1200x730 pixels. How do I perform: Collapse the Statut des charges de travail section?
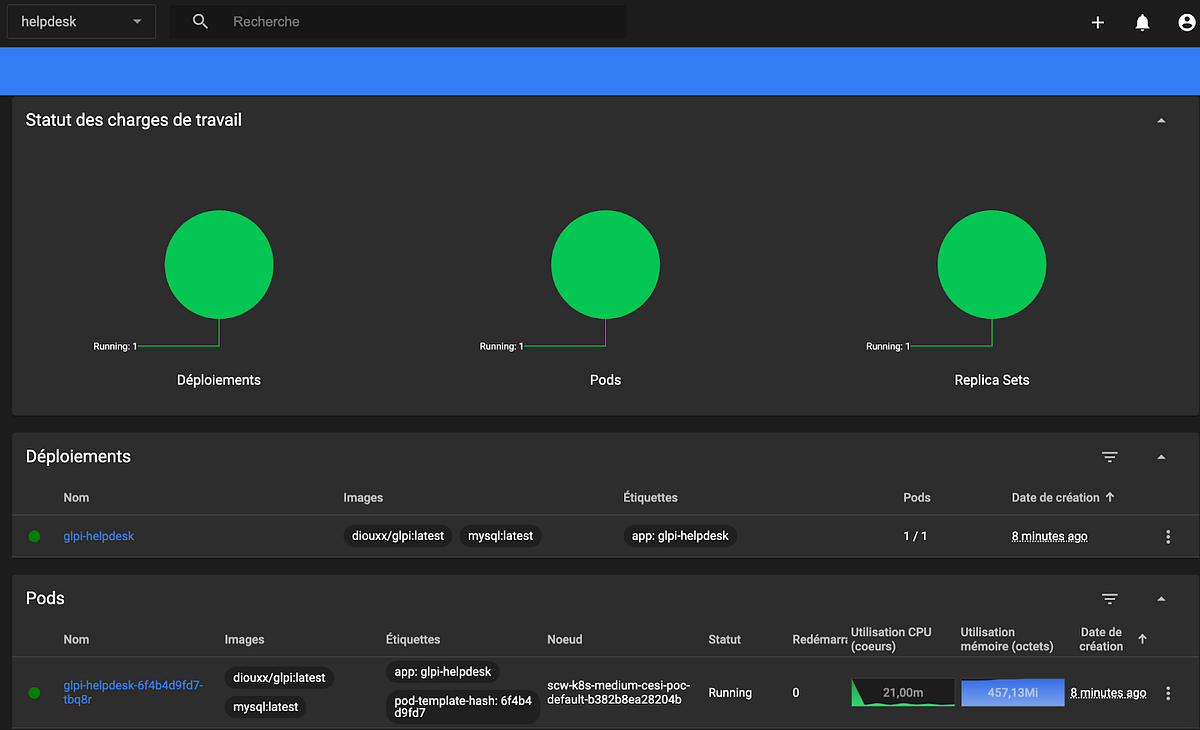(1161, 118)
